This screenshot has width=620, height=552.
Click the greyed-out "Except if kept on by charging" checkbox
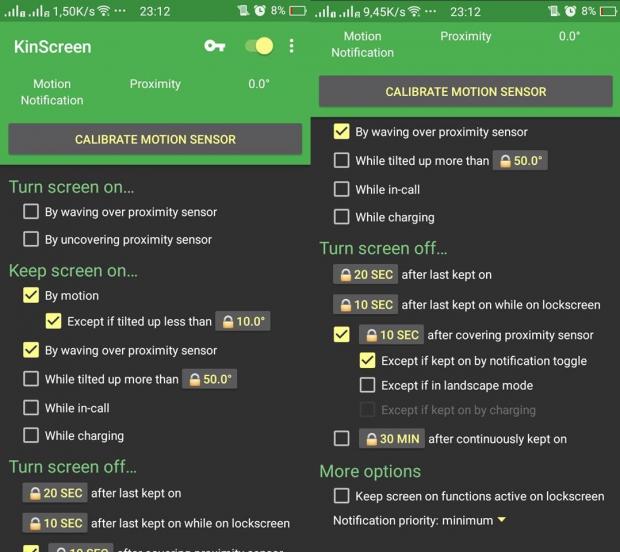367,409
